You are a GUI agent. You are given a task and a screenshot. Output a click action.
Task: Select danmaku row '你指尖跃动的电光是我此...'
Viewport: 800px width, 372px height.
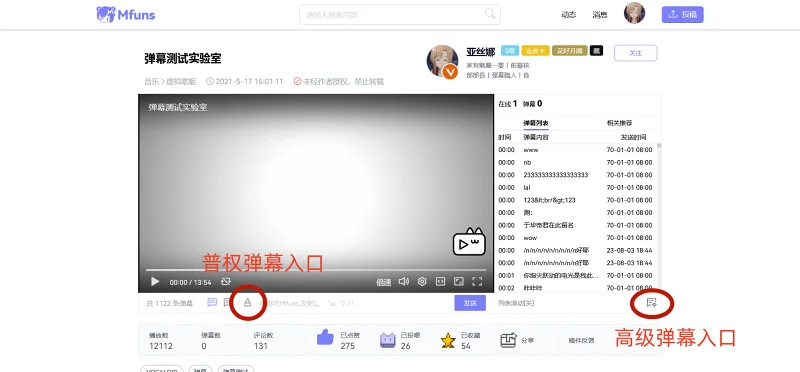[x=576, y=276]
